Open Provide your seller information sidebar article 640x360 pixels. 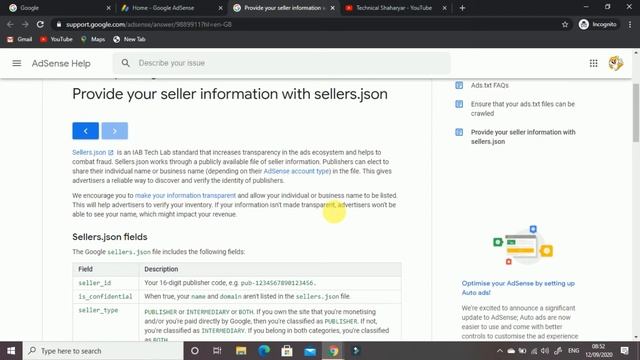(523, 137)
